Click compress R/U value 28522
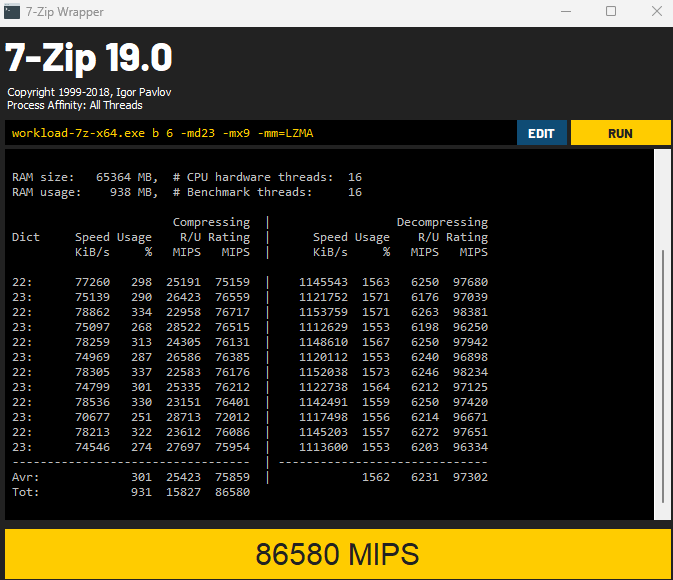Screen dimensions: 673x580 point(183,327)
